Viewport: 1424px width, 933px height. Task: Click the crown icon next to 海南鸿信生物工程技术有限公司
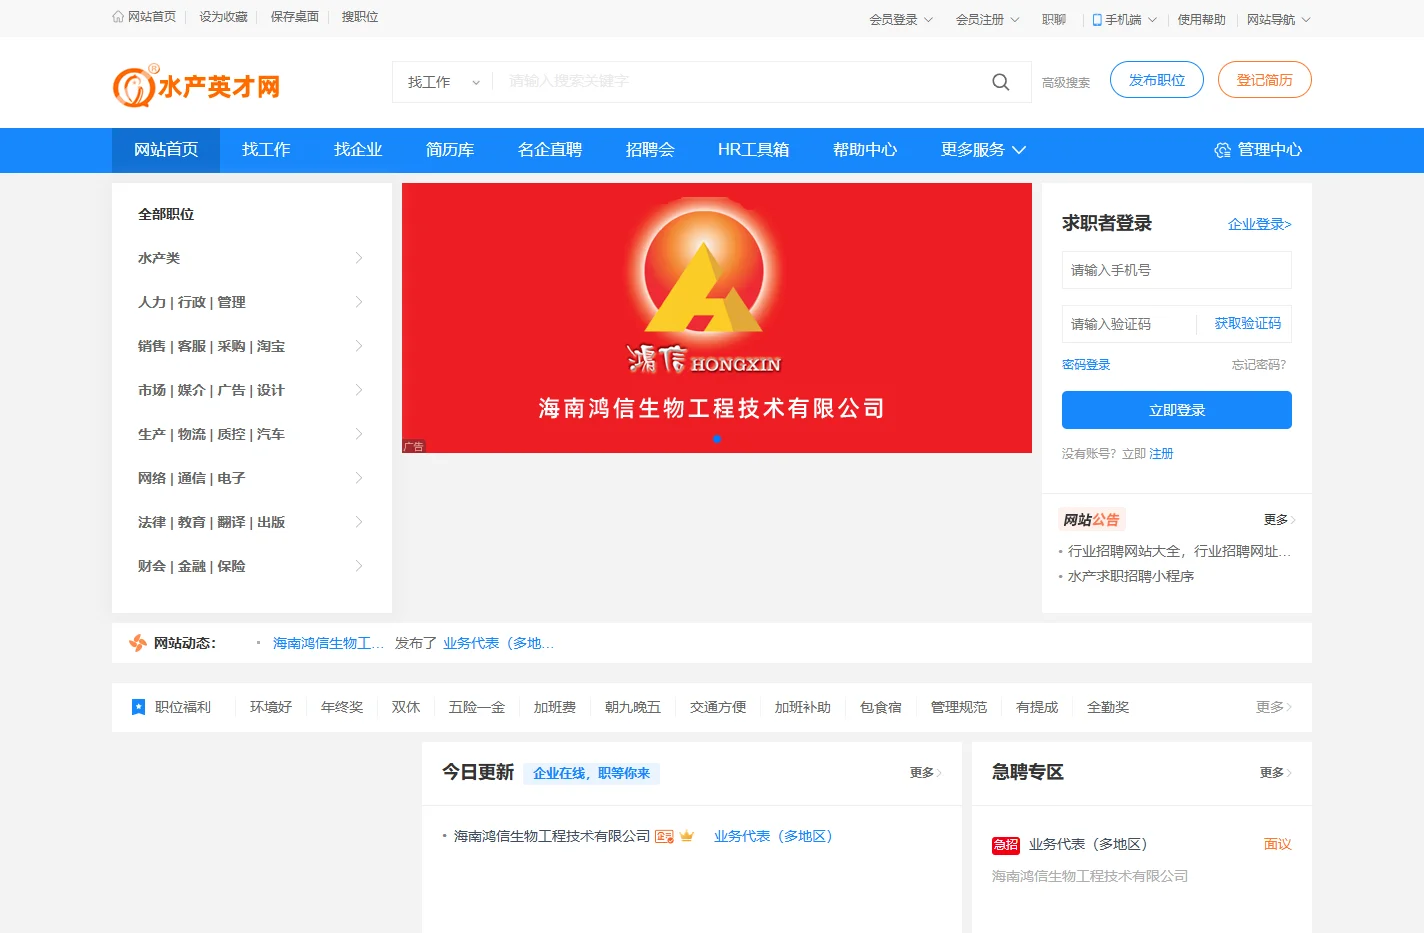pos(687,836)
